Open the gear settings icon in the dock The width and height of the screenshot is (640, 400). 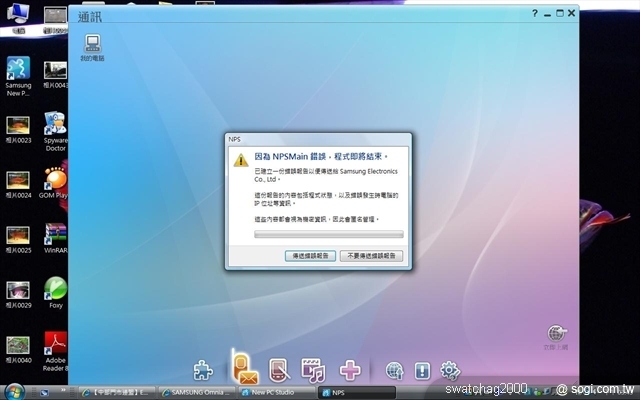(450, 371)
